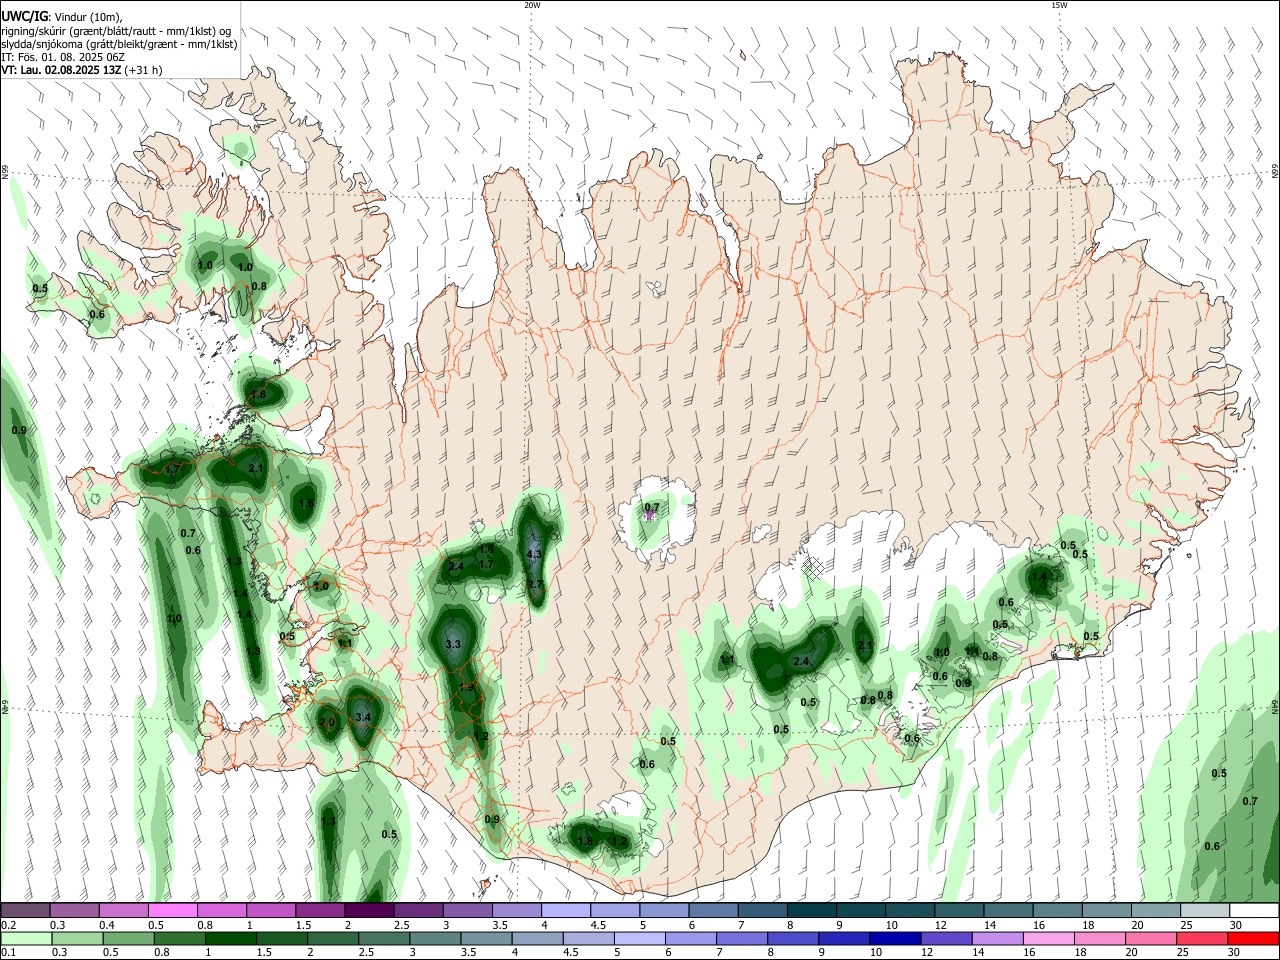Click the 0.1 label in rain legend
The height and width of the screenshot is (960, 1280).
tap(9, 952)
